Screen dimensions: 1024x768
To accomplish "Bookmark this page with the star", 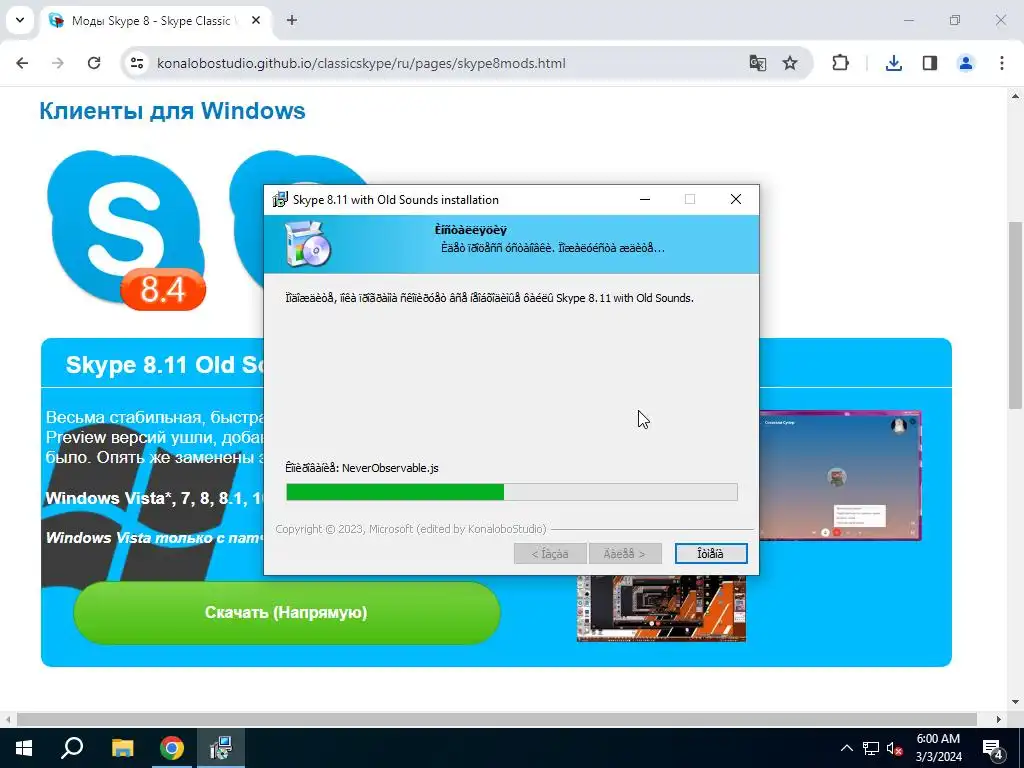I will pyautogui.click(x=790, y=63).
